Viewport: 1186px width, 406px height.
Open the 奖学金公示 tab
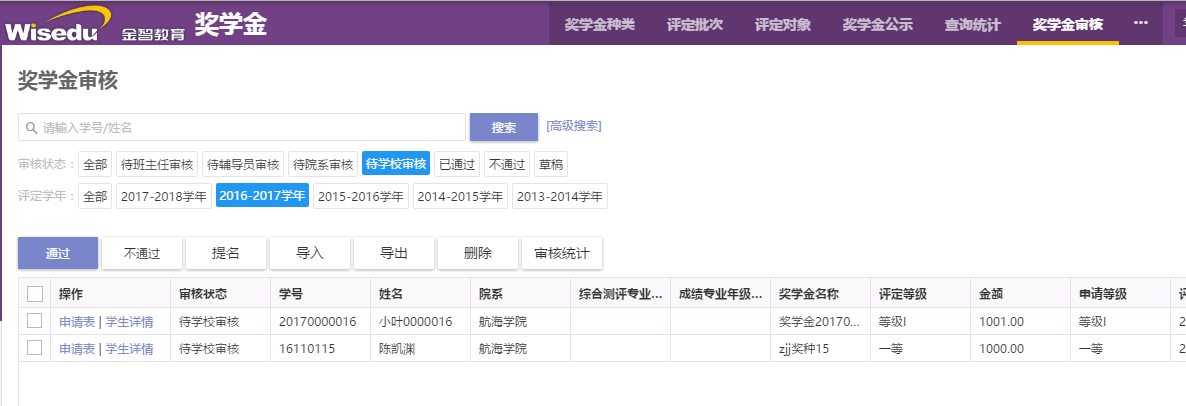click(x=877, y=24)
